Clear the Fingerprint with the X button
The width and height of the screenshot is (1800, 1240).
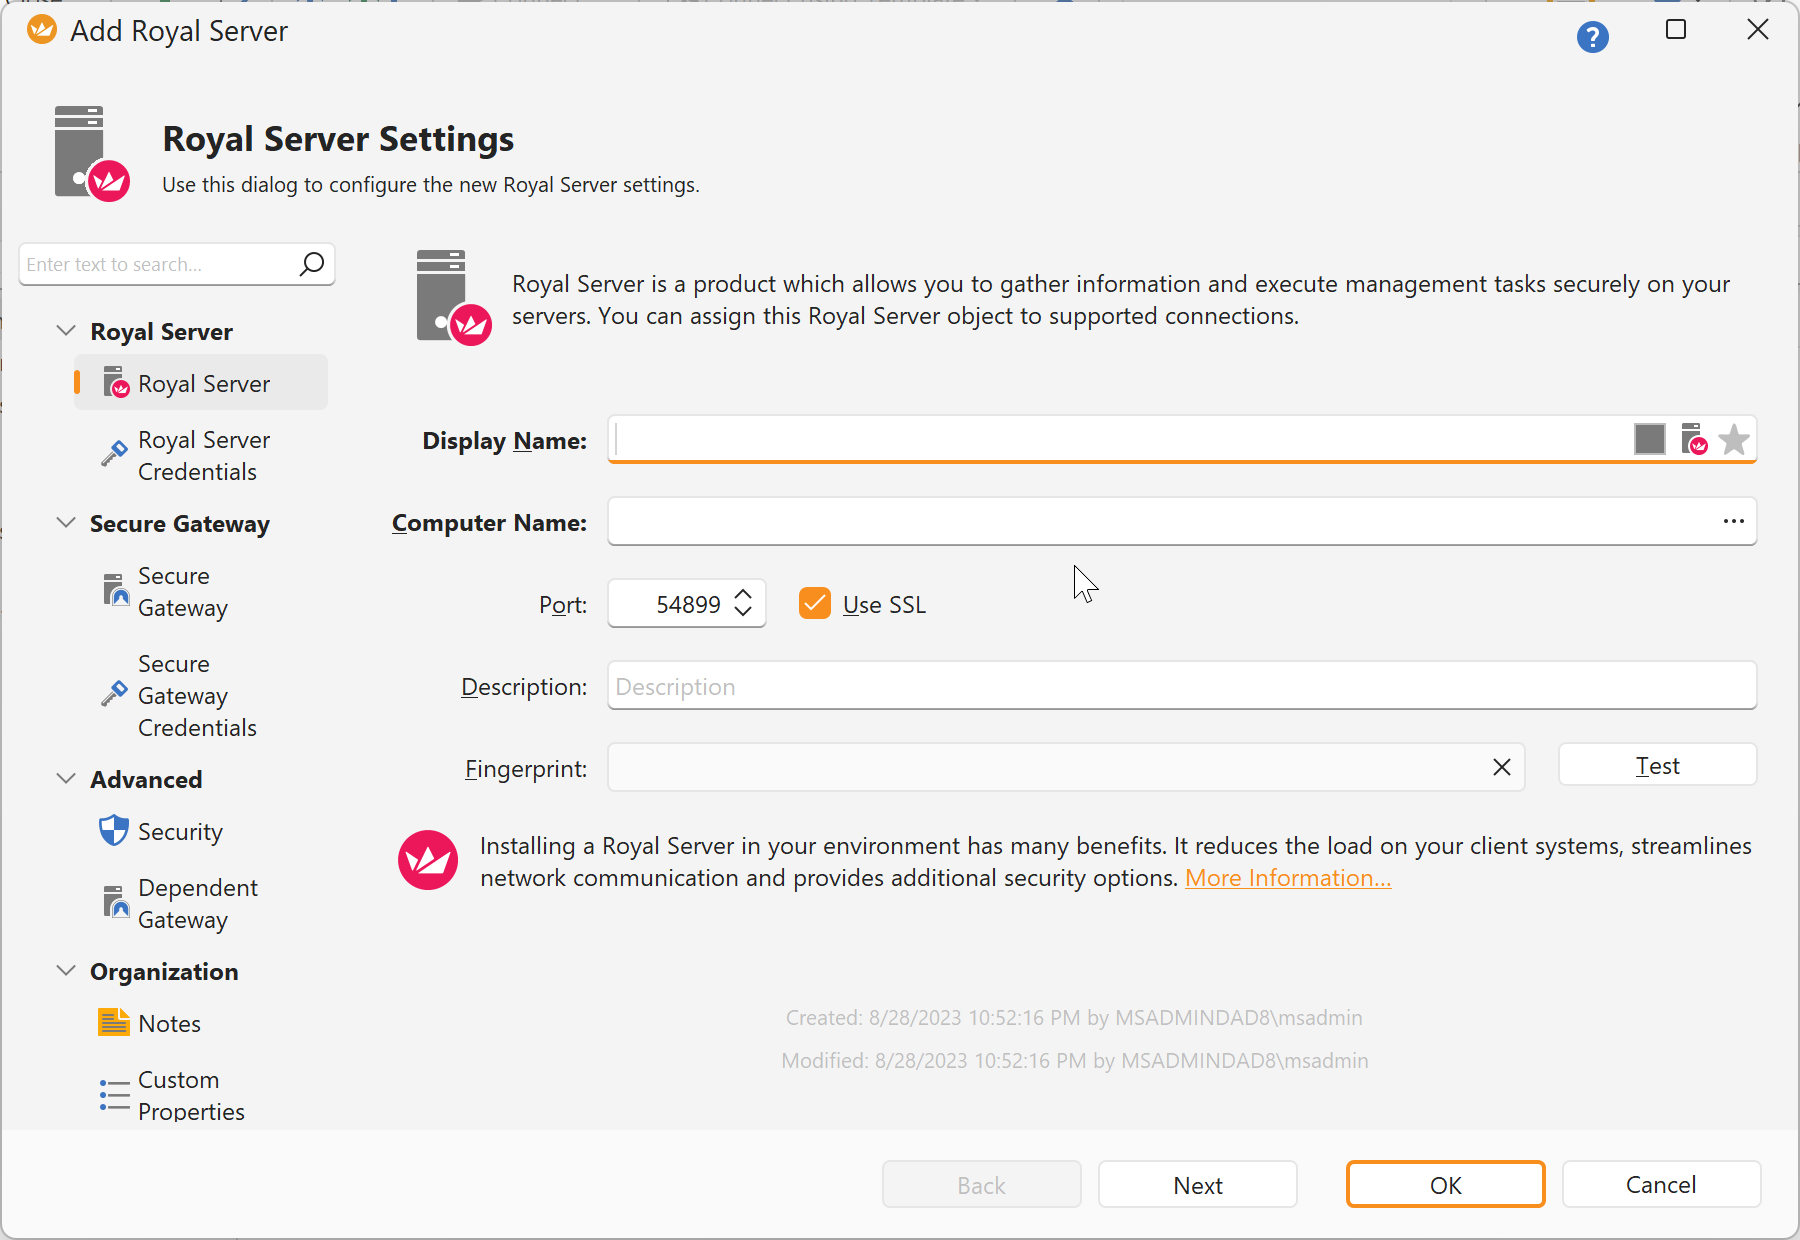[1502, 767]
